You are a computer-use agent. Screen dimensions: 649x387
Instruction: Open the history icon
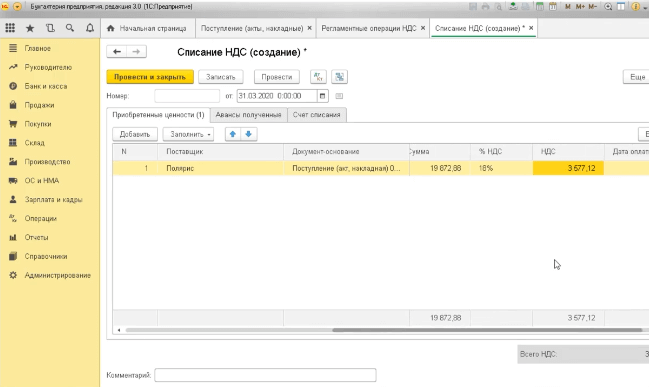coord(50,28)
